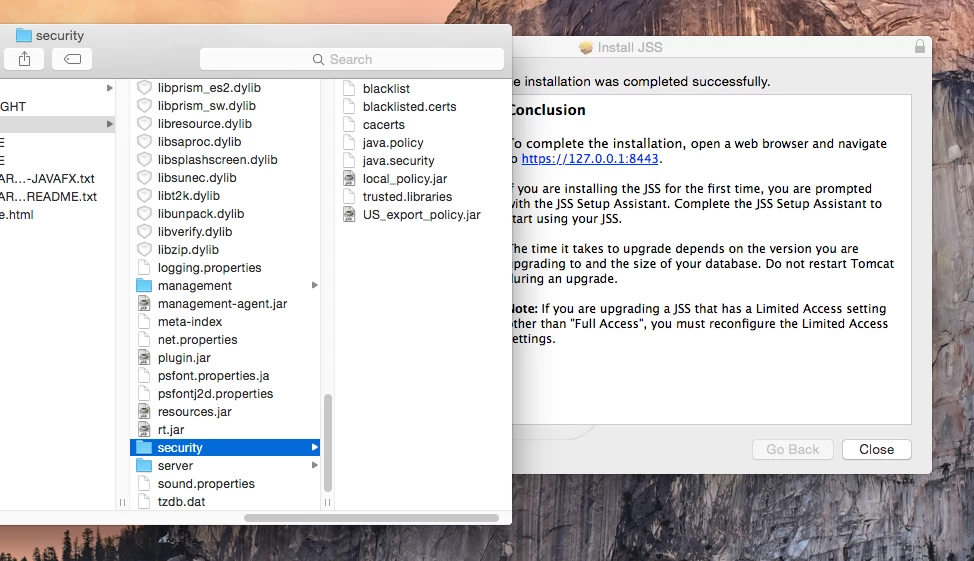Click the Close button in installer
974x561 pixels.
[x=876, y=449]
